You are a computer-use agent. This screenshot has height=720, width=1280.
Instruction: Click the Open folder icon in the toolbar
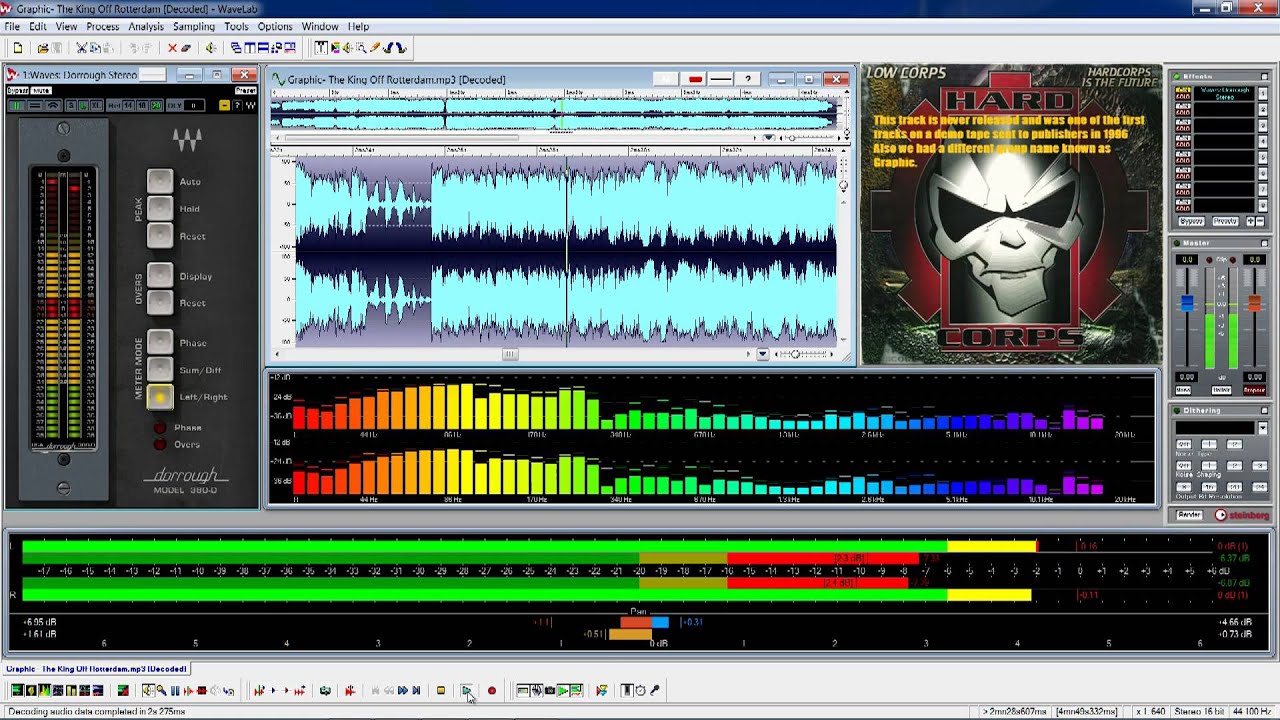42,47
